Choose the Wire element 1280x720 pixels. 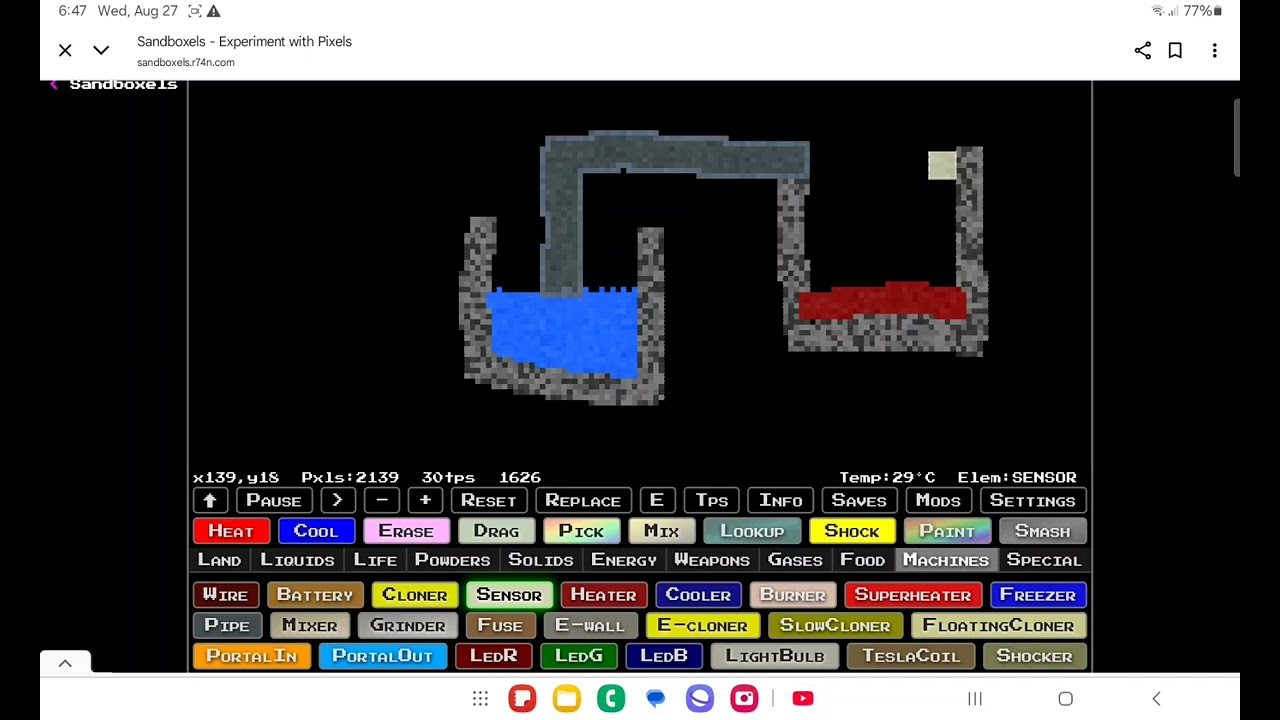(x=225, y=595)
